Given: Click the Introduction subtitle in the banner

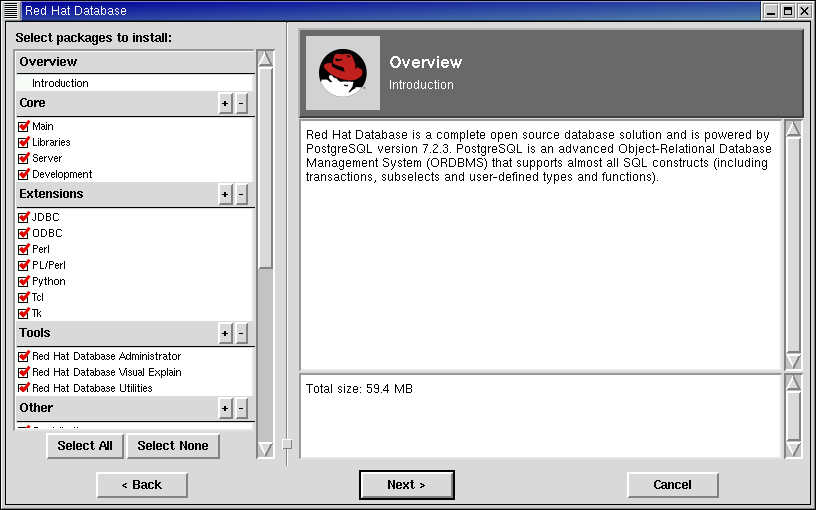Looking at the screenshot, I should point(421,85).
